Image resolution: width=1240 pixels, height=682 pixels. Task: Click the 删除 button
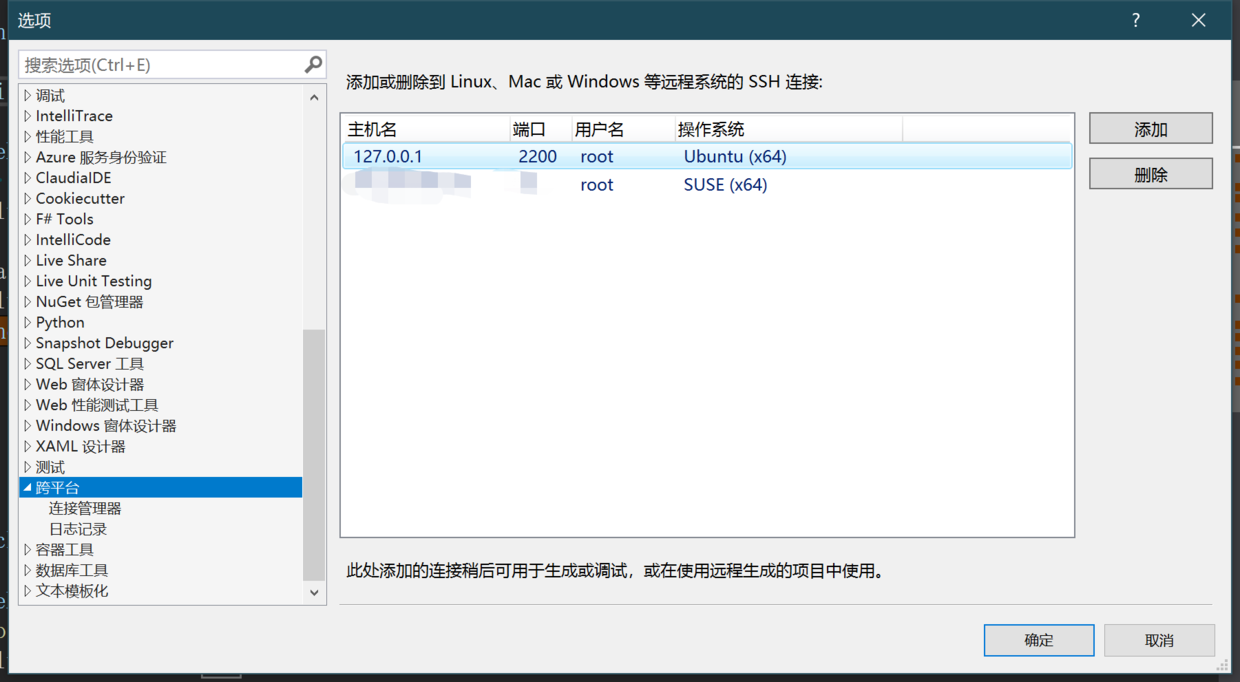[x=1151, y=174]
